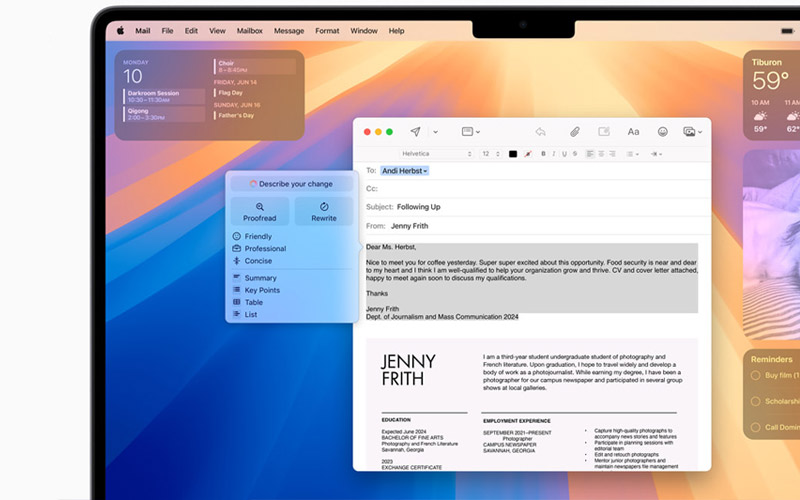Choose the Concise option
The width and height of the screenshot is (800, 500).
tap(253, 261)
